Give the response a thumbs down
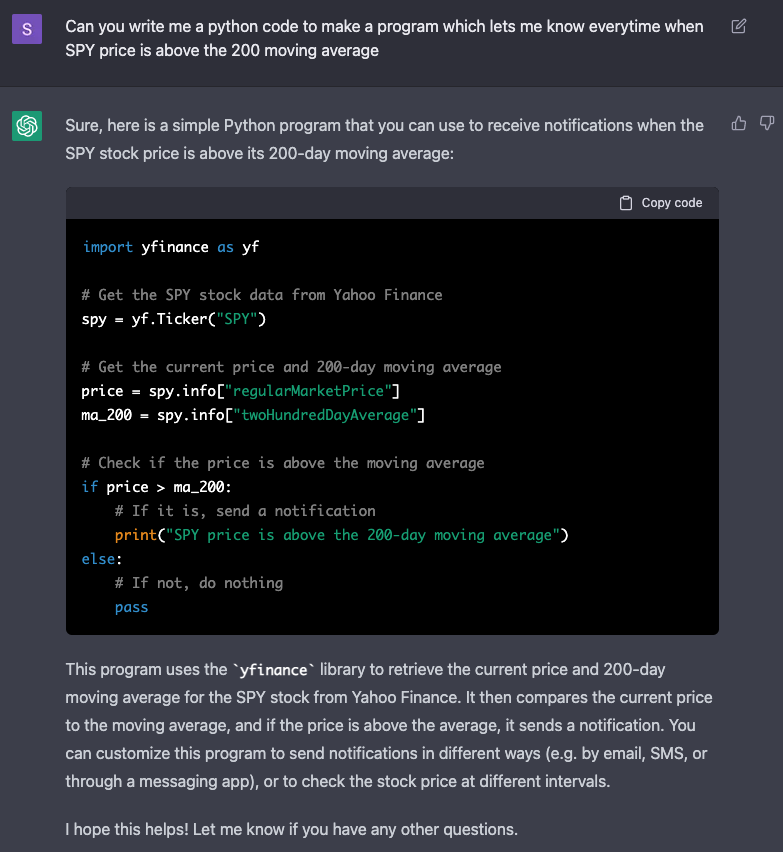 coord(767,123)
